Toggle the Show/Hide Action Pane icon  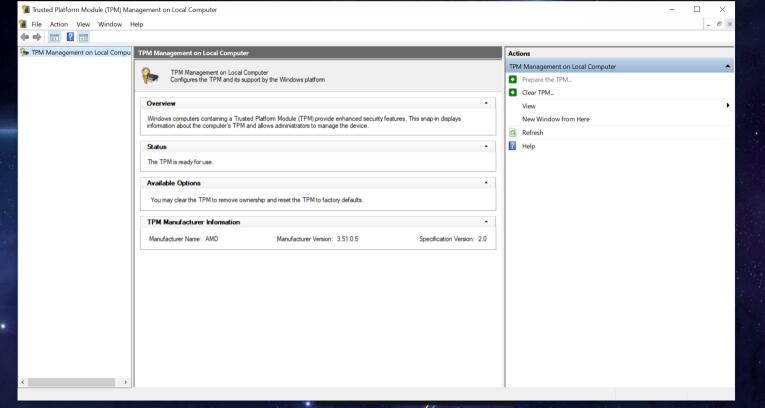83,37
